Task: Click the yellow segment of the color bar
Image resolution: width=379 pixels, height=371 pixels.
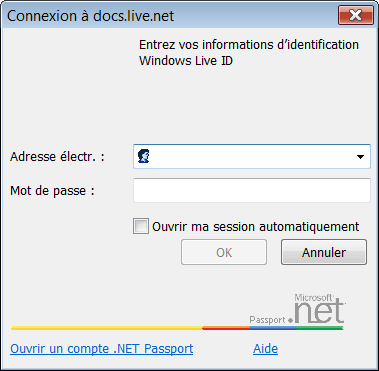Action: [107, 328]
